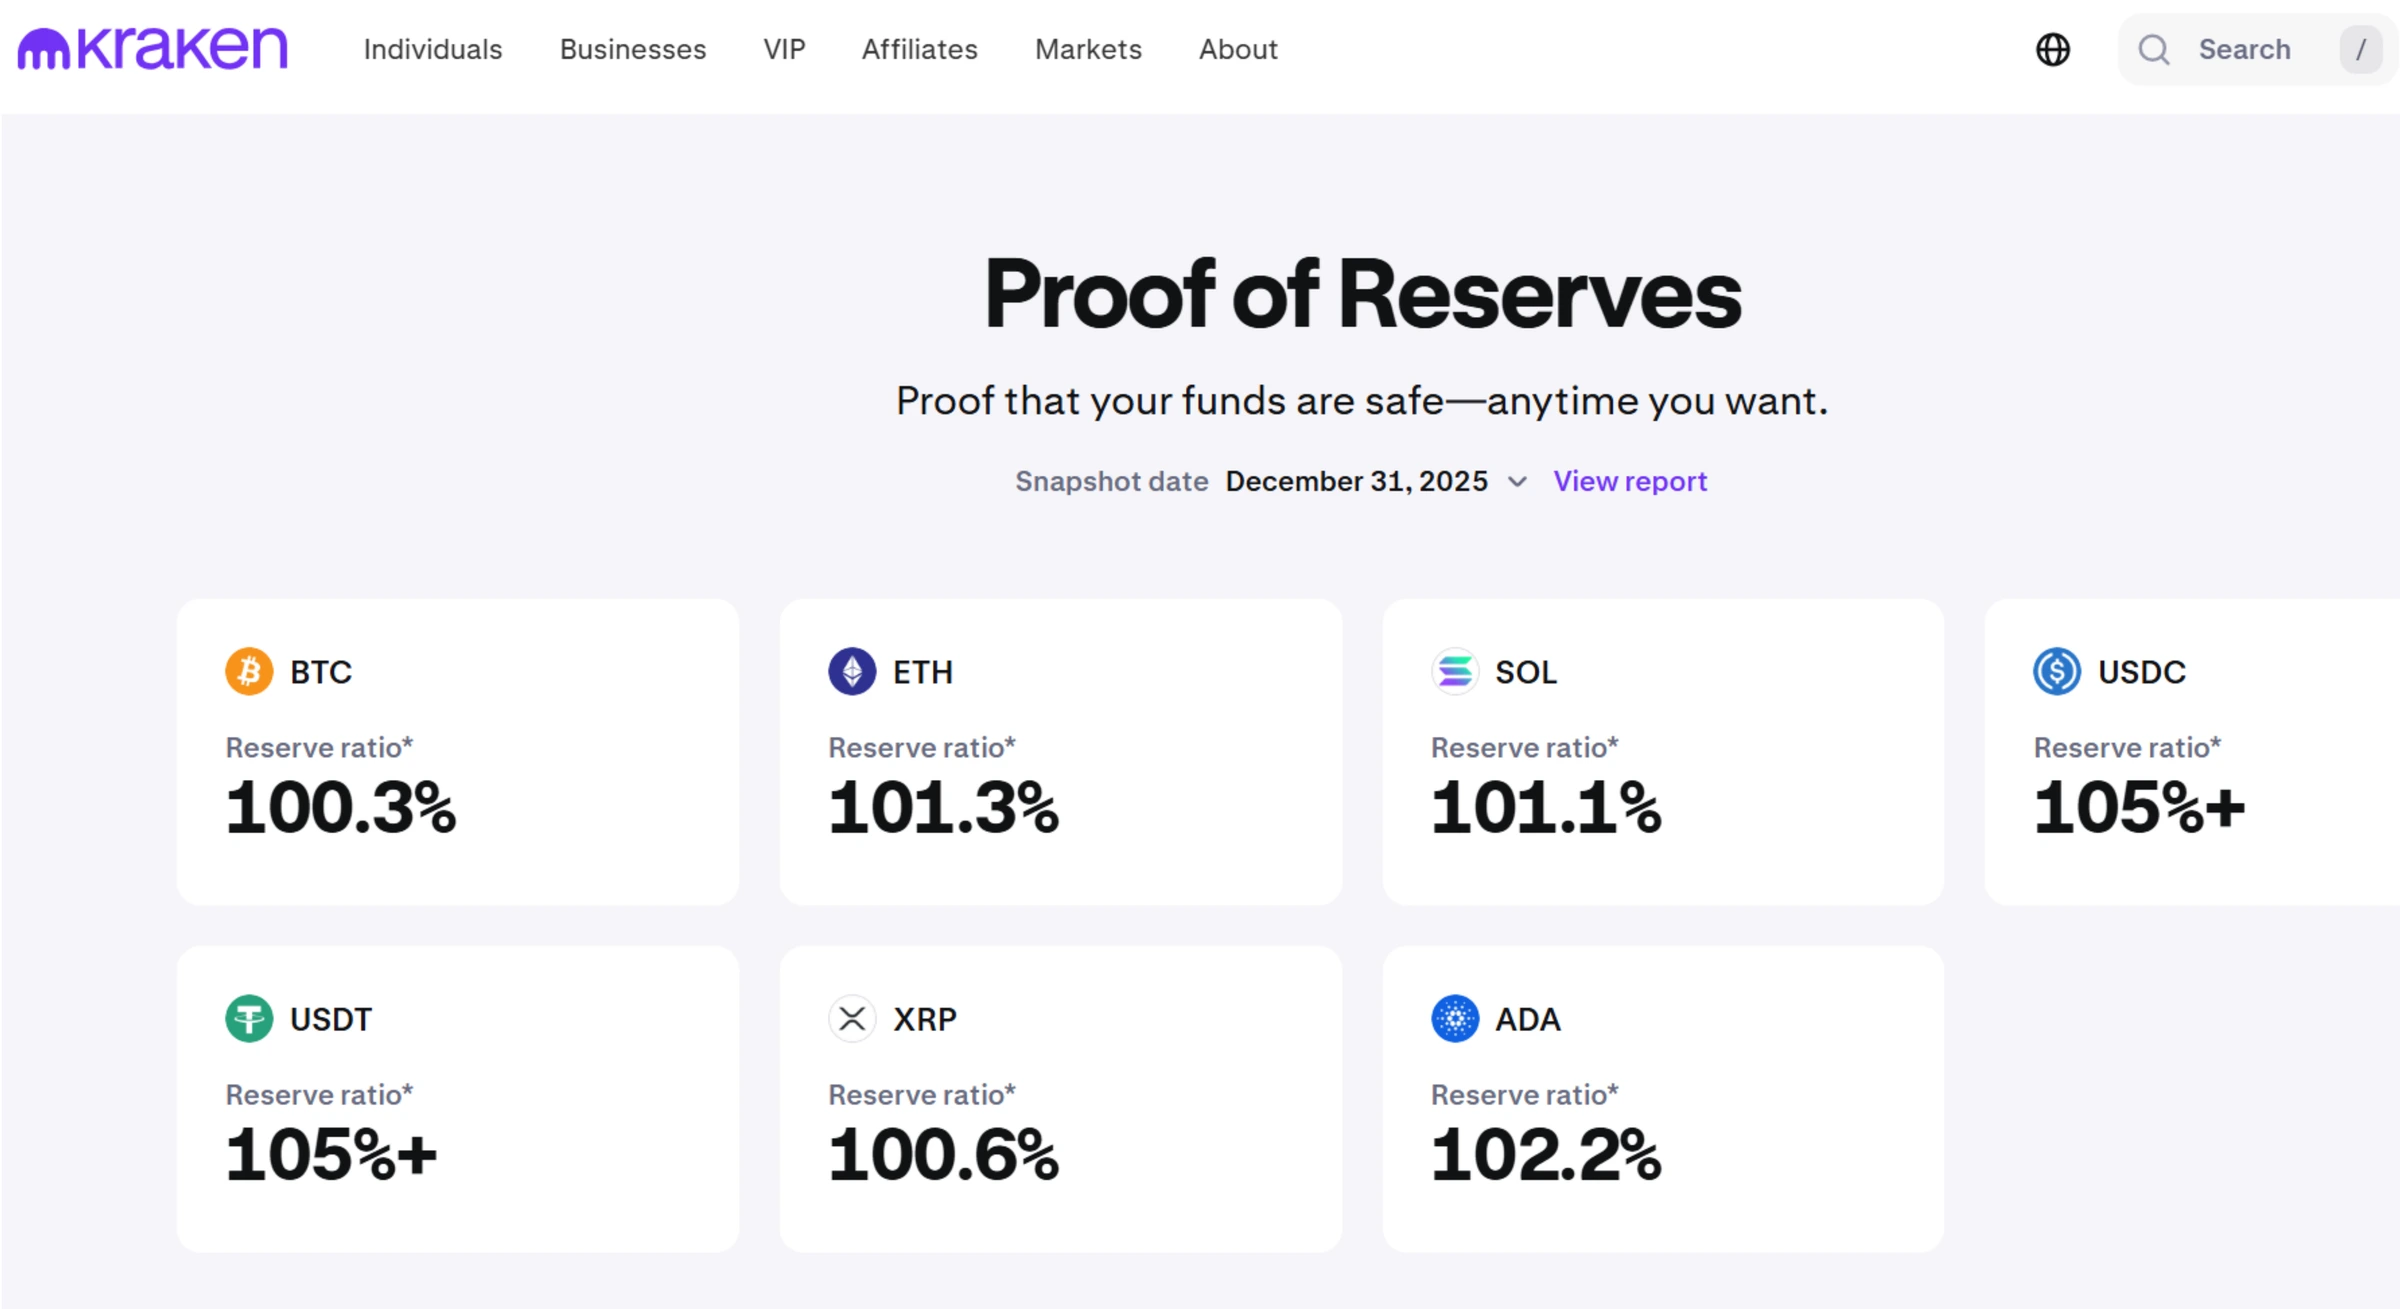Open the language globe selector
This screenshot has height=1309, width=2400.
coord(2054,49)
